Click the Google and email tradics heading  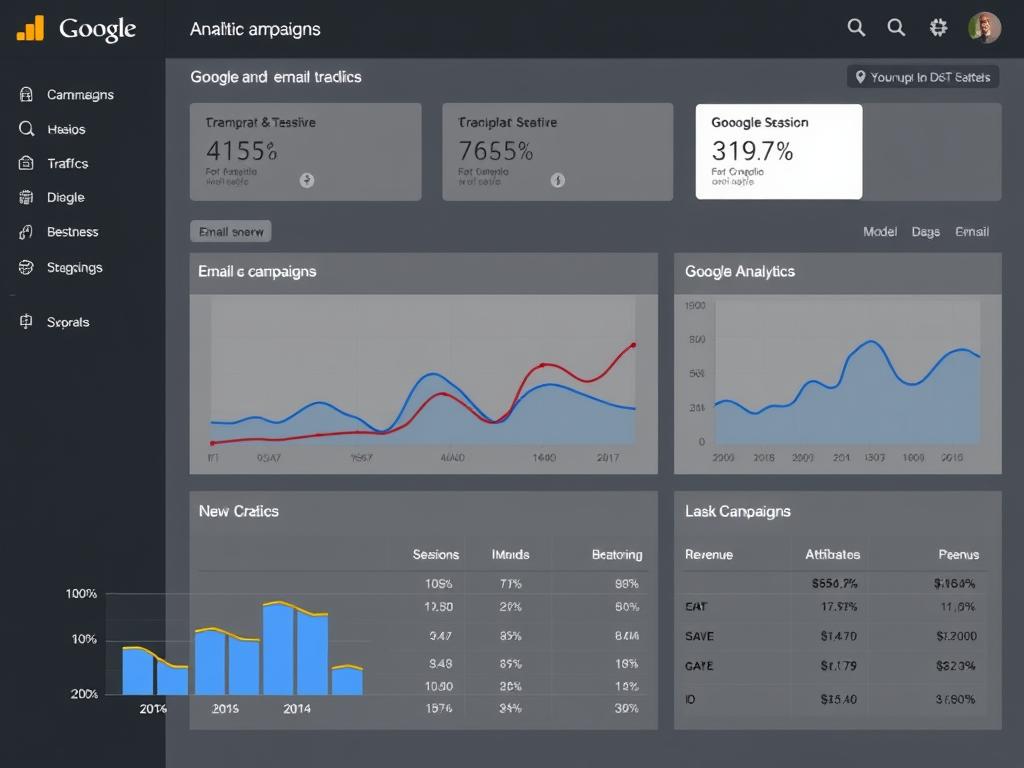coord(276,77)
